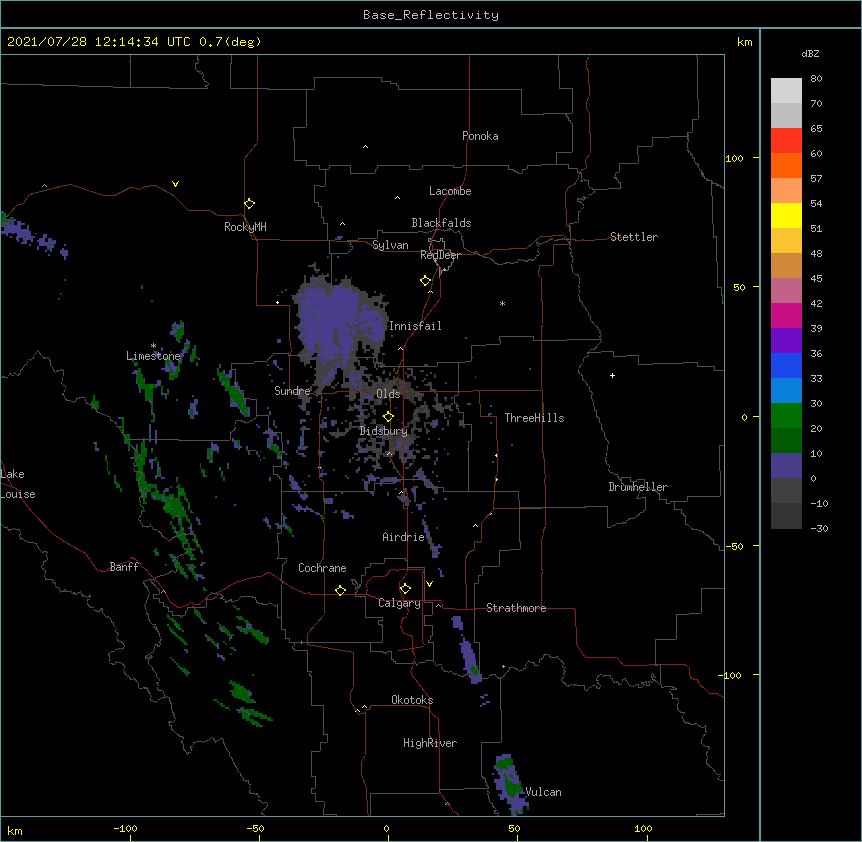The image size is (862, 842).
Task: Click the yellow V marker northeast of Calgary
Action: [429, 584]
